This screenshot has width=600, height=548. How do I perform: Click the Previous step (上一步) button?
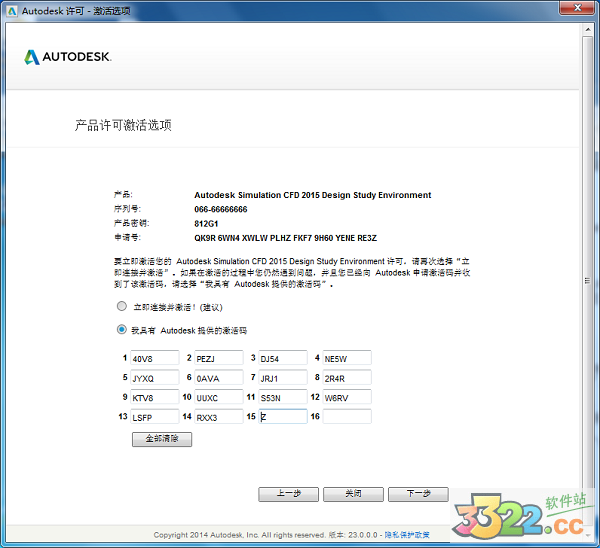[x=289, y=494]
